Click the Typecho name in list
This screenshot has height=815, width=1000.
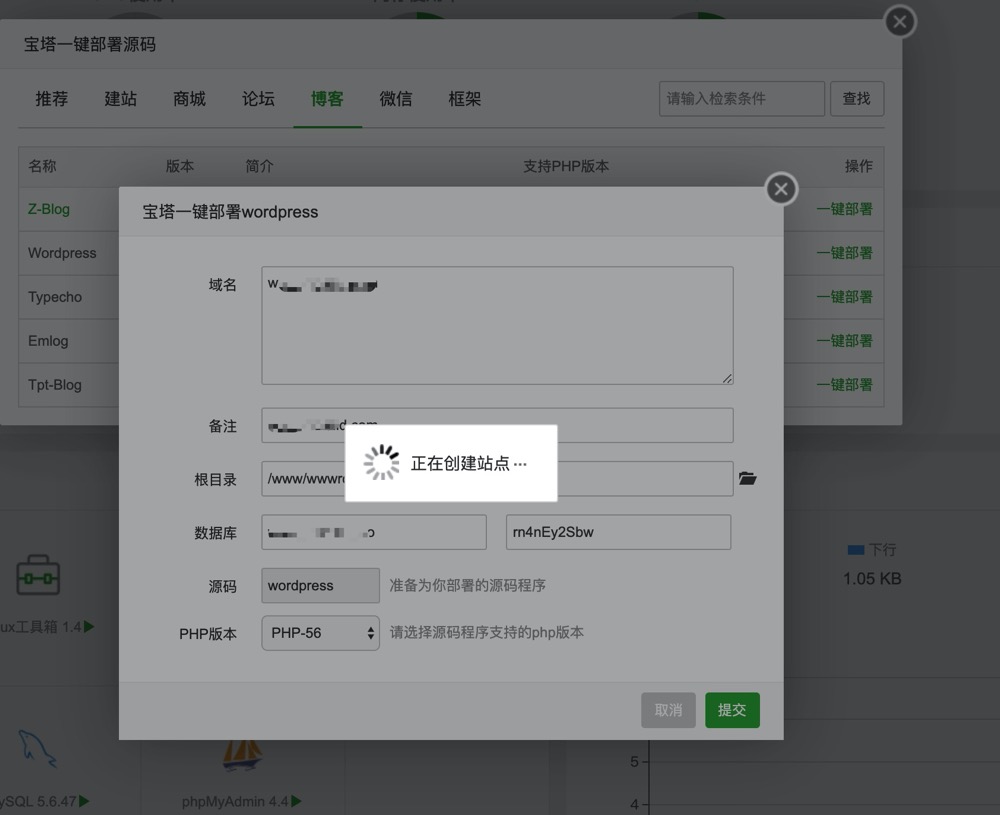click(x=55, y=297)
